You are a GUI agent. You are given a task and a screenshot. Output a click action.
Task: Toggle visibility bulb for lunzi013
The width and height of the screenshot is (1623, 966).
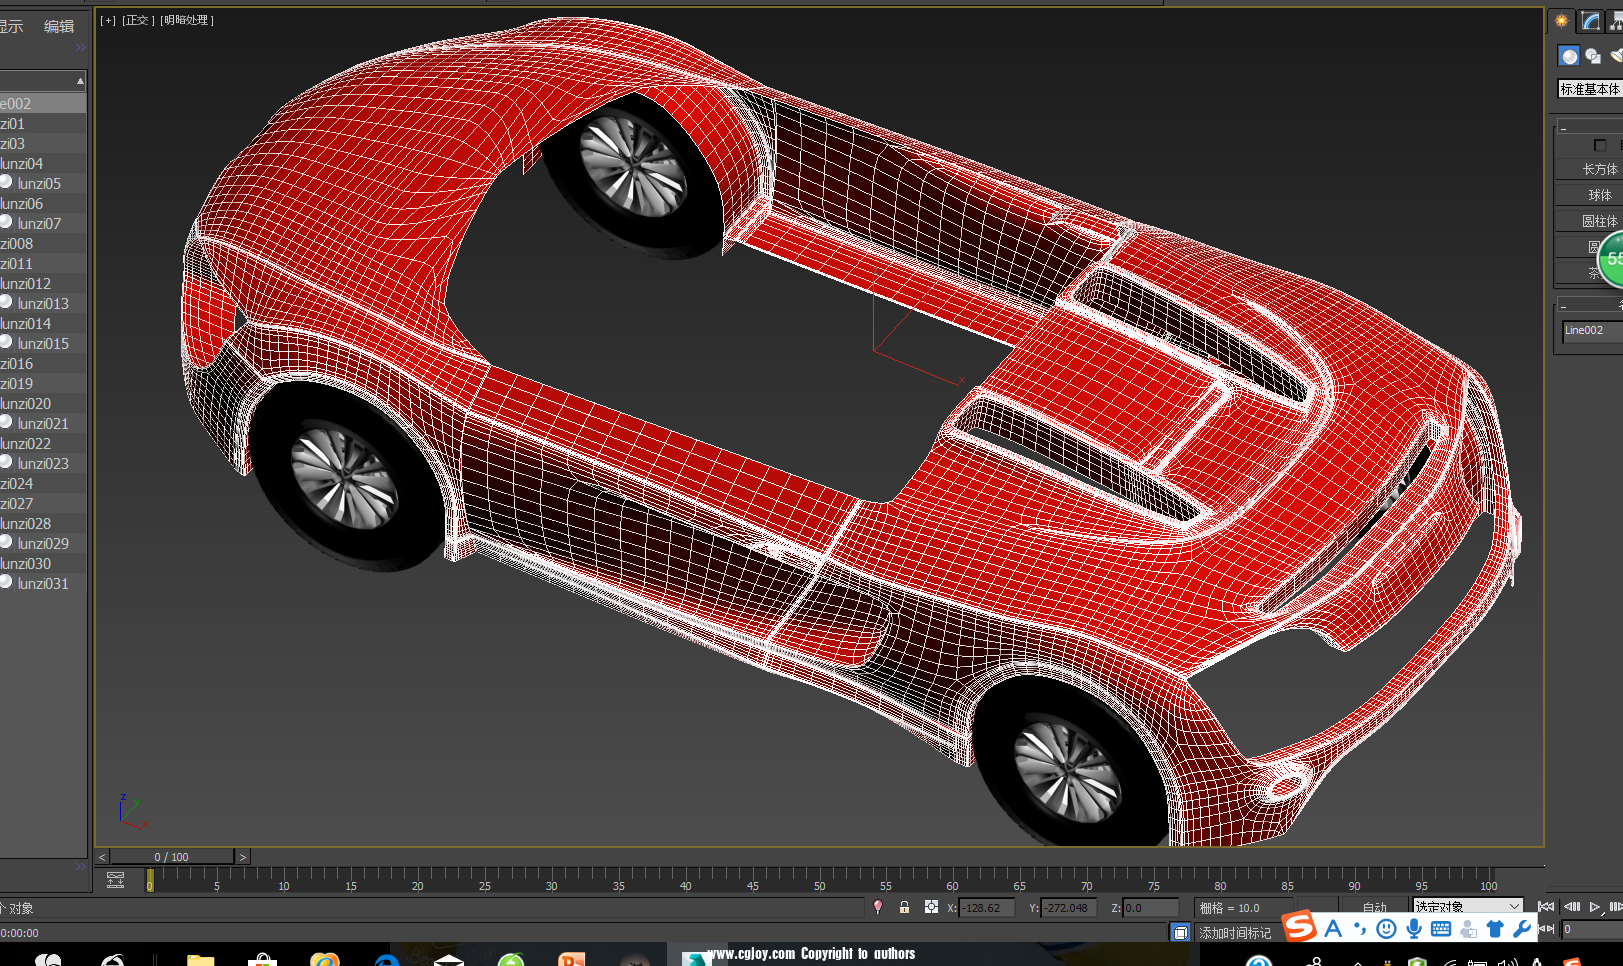coord(6,302)
